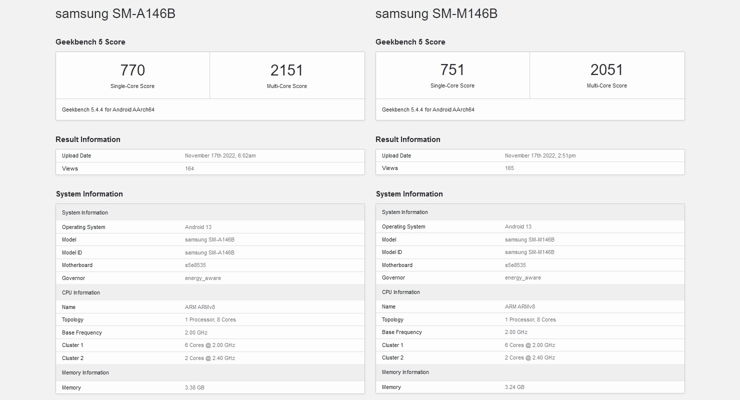This screenshot has height=400, width=740.
Task: Click Single-Core Score label under 770
Action: (x=132, y=86)
